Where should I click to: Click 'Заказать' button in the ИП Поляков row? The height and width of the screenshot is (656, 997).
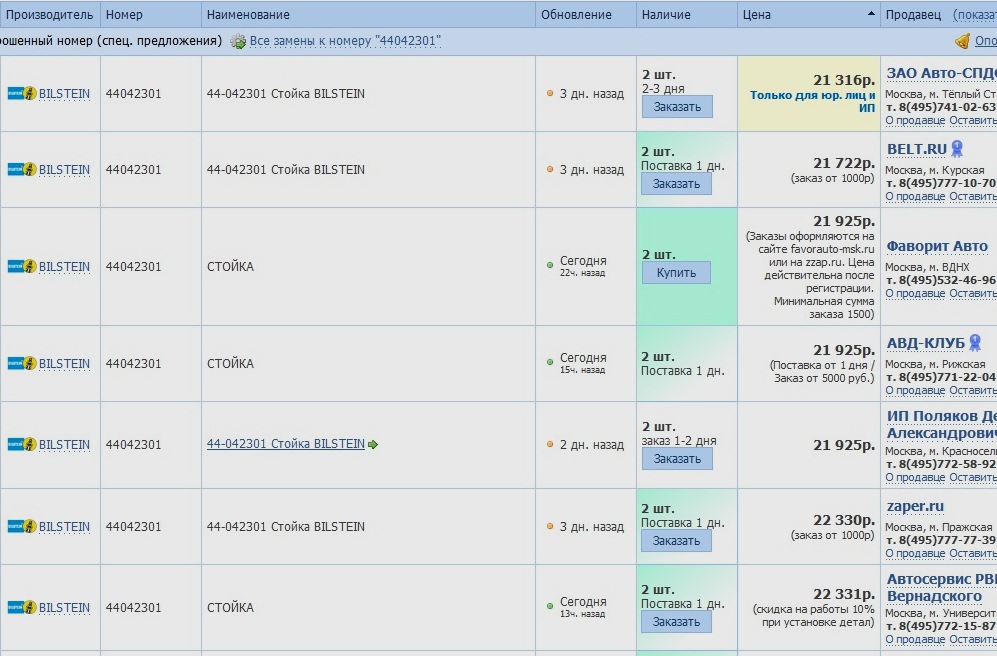[x=677, y=459]
